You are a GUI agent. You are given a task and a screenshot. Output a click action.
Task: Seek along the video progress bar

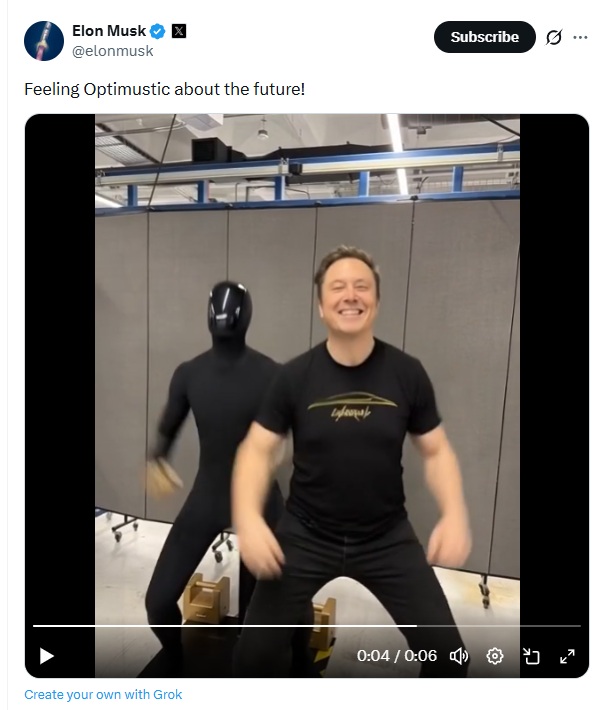pos(307,626)
